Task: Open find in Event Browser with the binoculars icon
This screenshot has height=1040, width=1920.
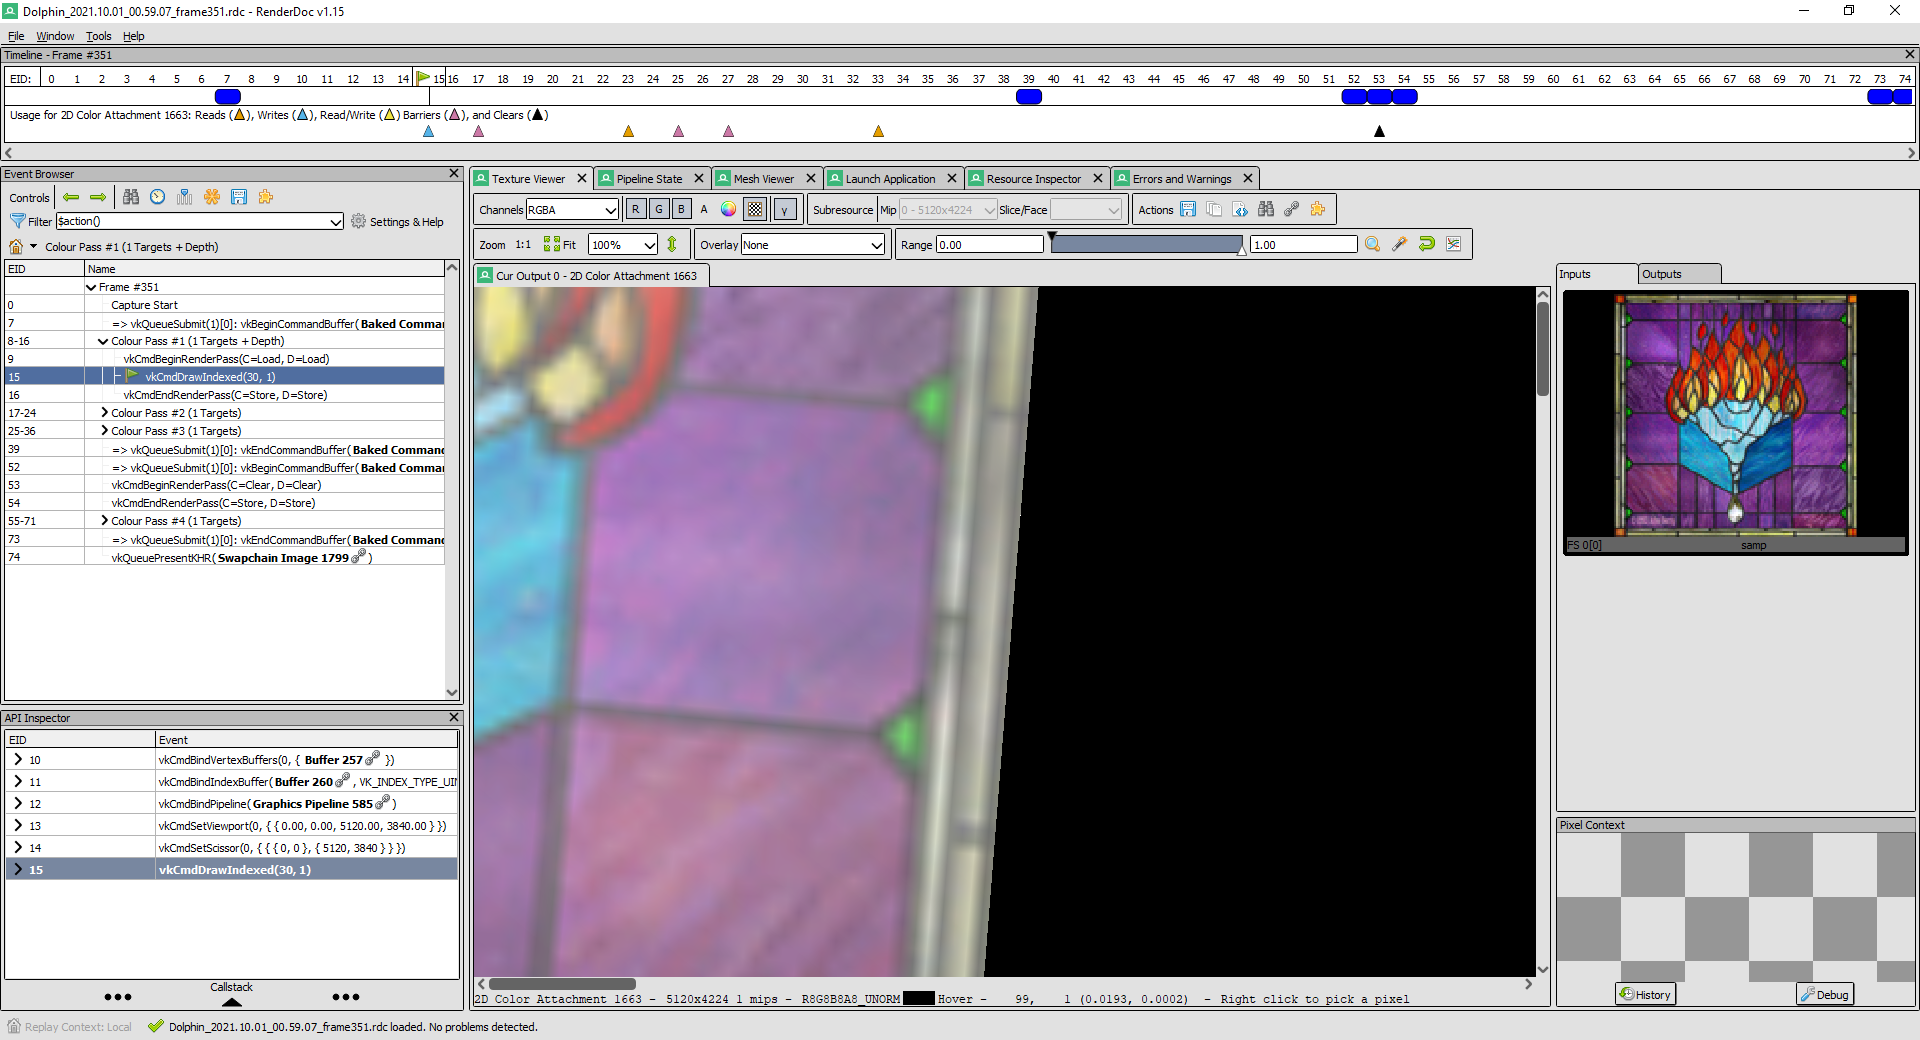Action: 131,197
